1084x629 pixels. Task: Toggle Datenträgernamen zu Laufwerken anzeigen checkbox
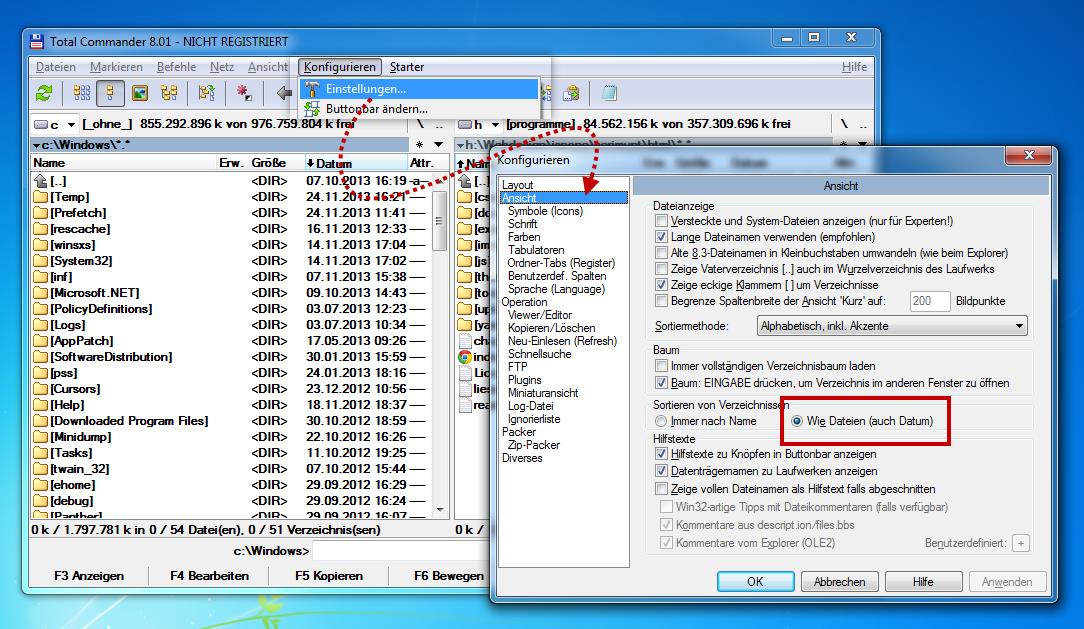pos(661,471)
